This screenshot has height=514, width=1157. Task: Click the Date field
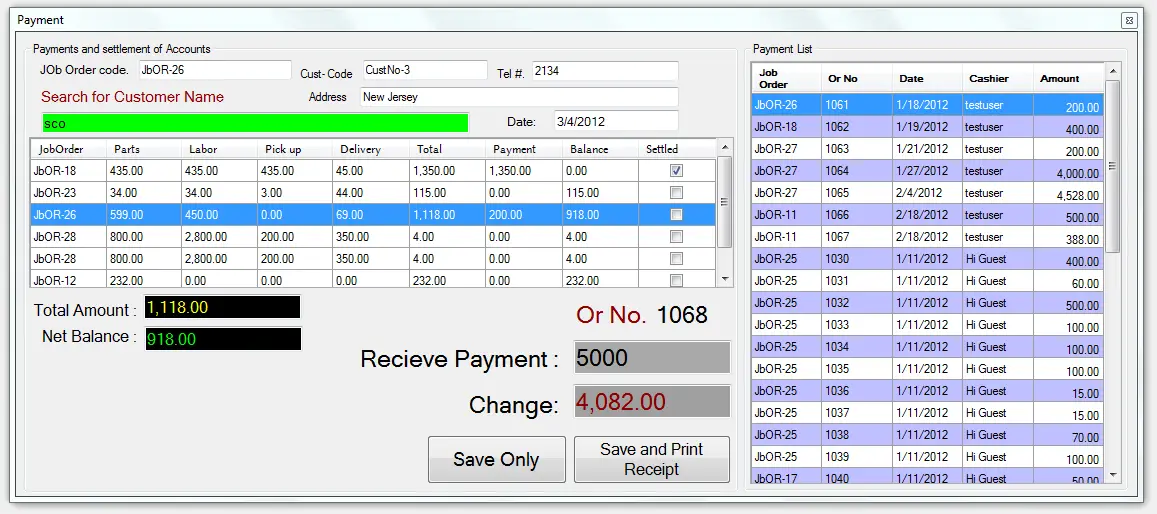click(615, 121)
